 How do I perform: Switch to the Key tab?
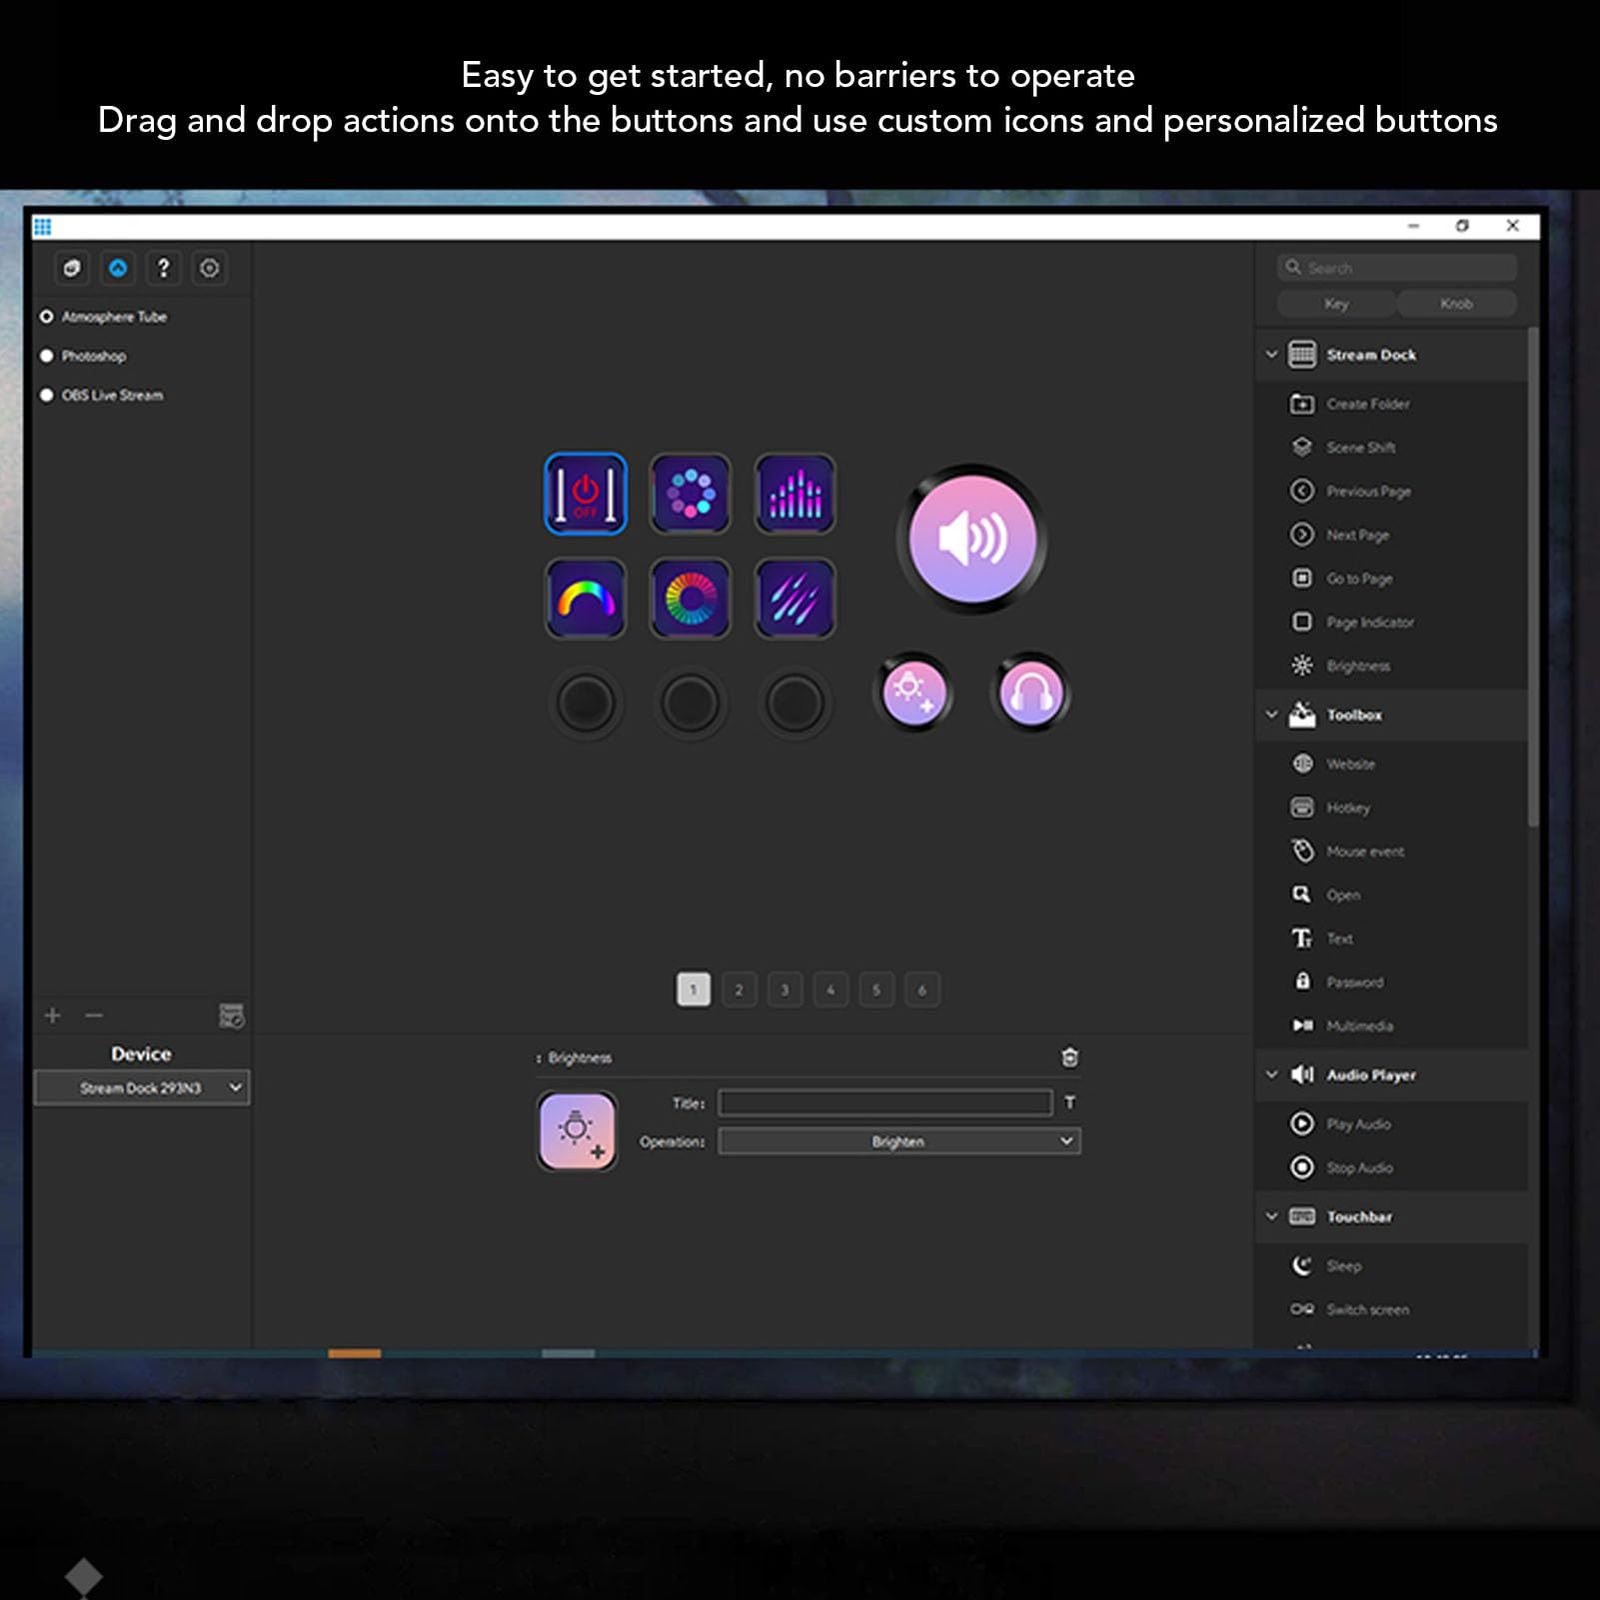[x=1336, y=303]
